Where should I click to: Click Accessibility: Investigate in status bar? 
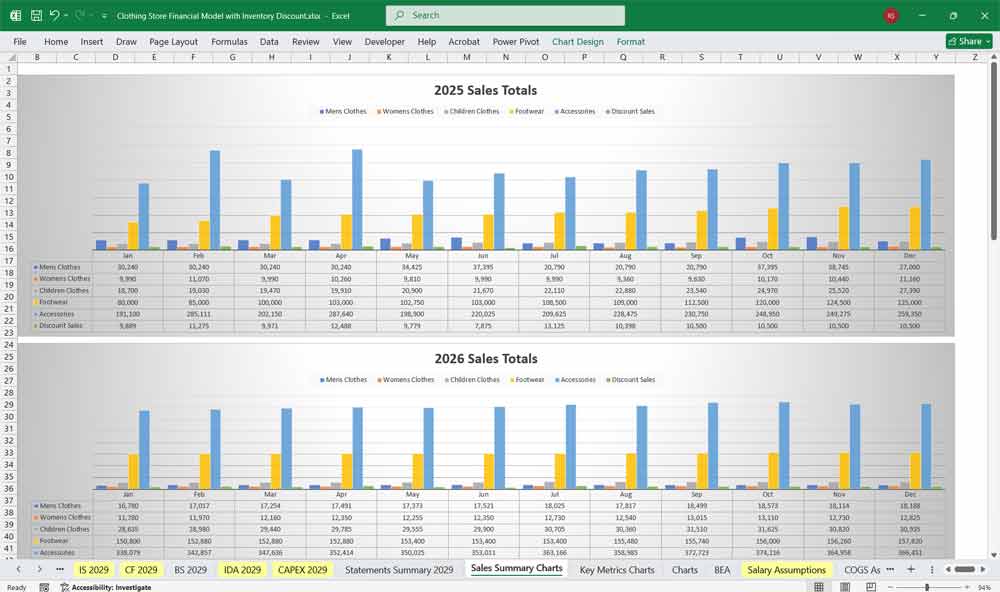tap(110, 587)
